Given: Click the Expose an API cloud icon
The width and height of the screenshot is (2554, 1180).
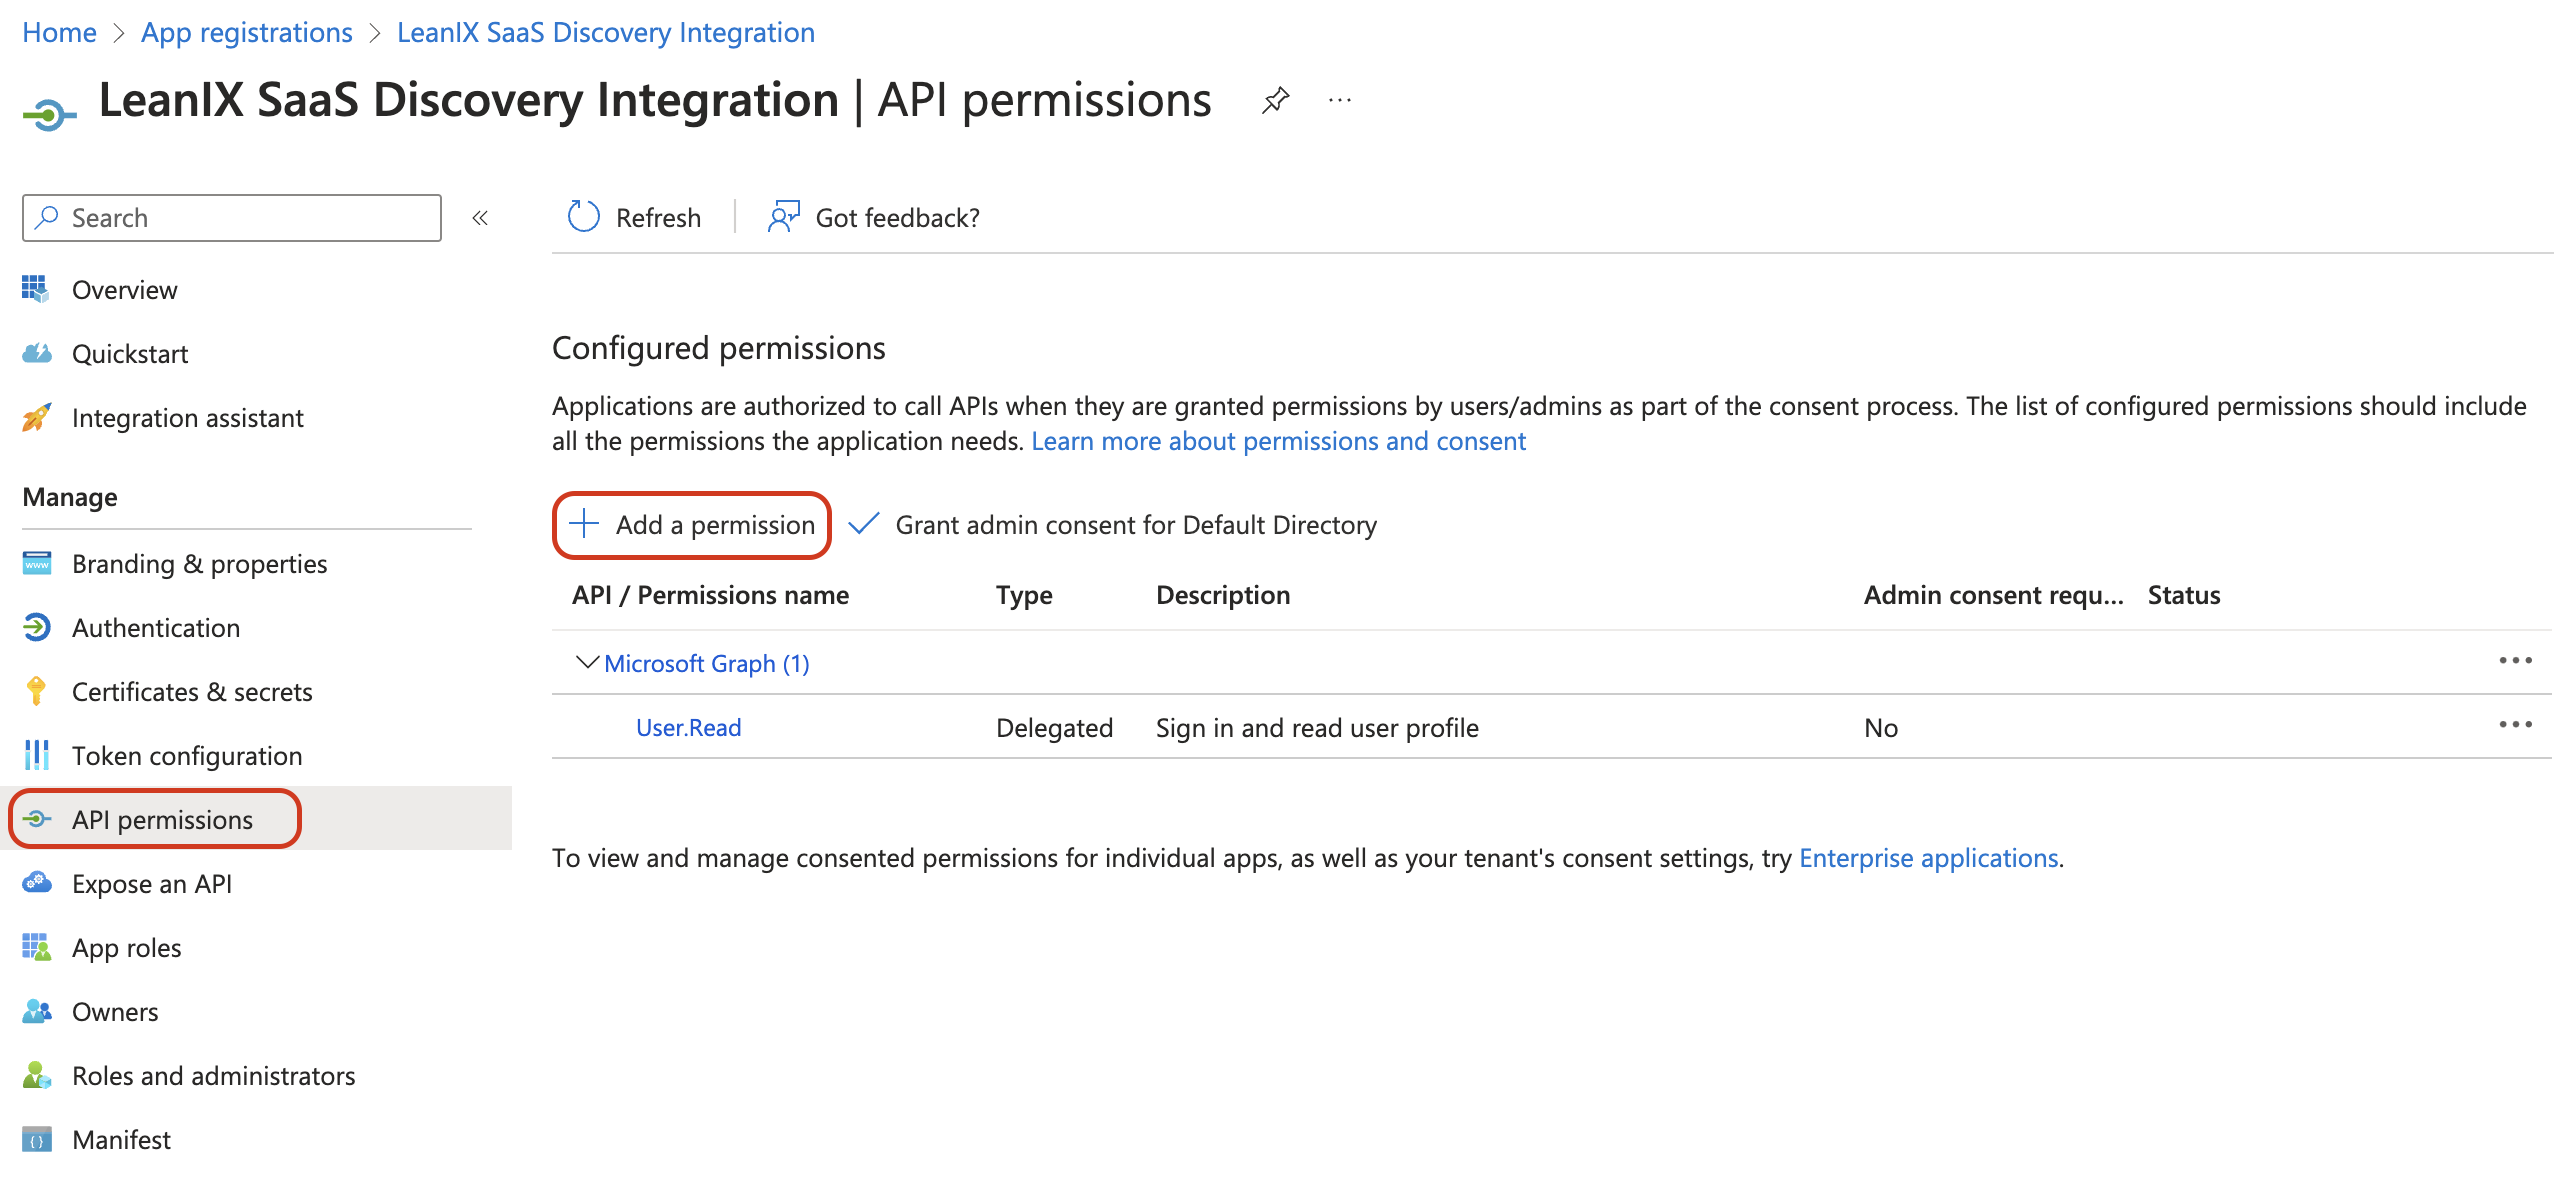Looking at the screenshot, I should tap(37, 882).
